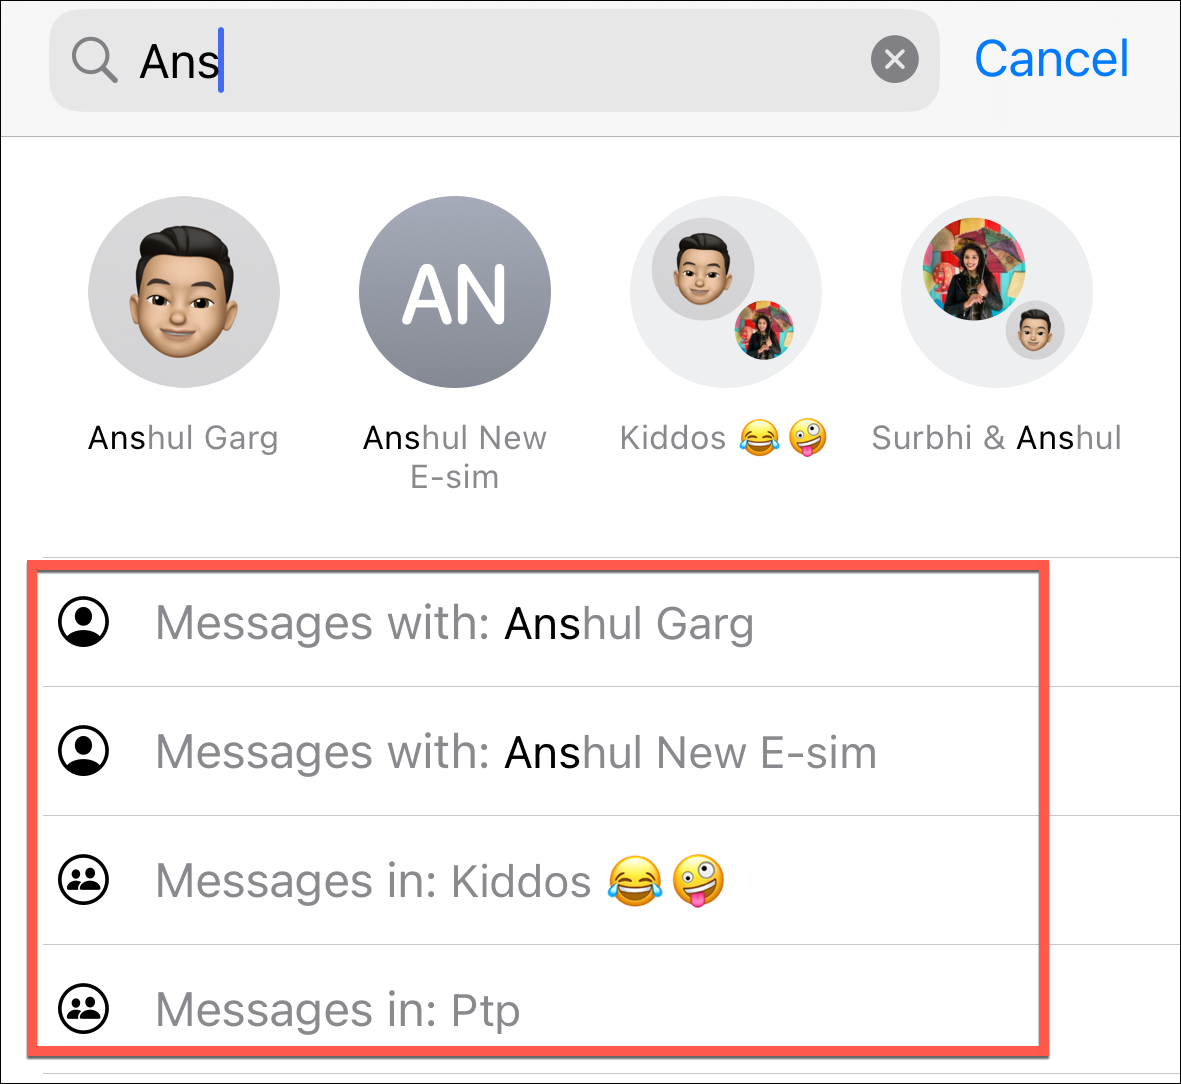Select the AN initials contact avatar
This screenshot has height=1084, width=1181.
pyautogui.click(x=455, y=292)
